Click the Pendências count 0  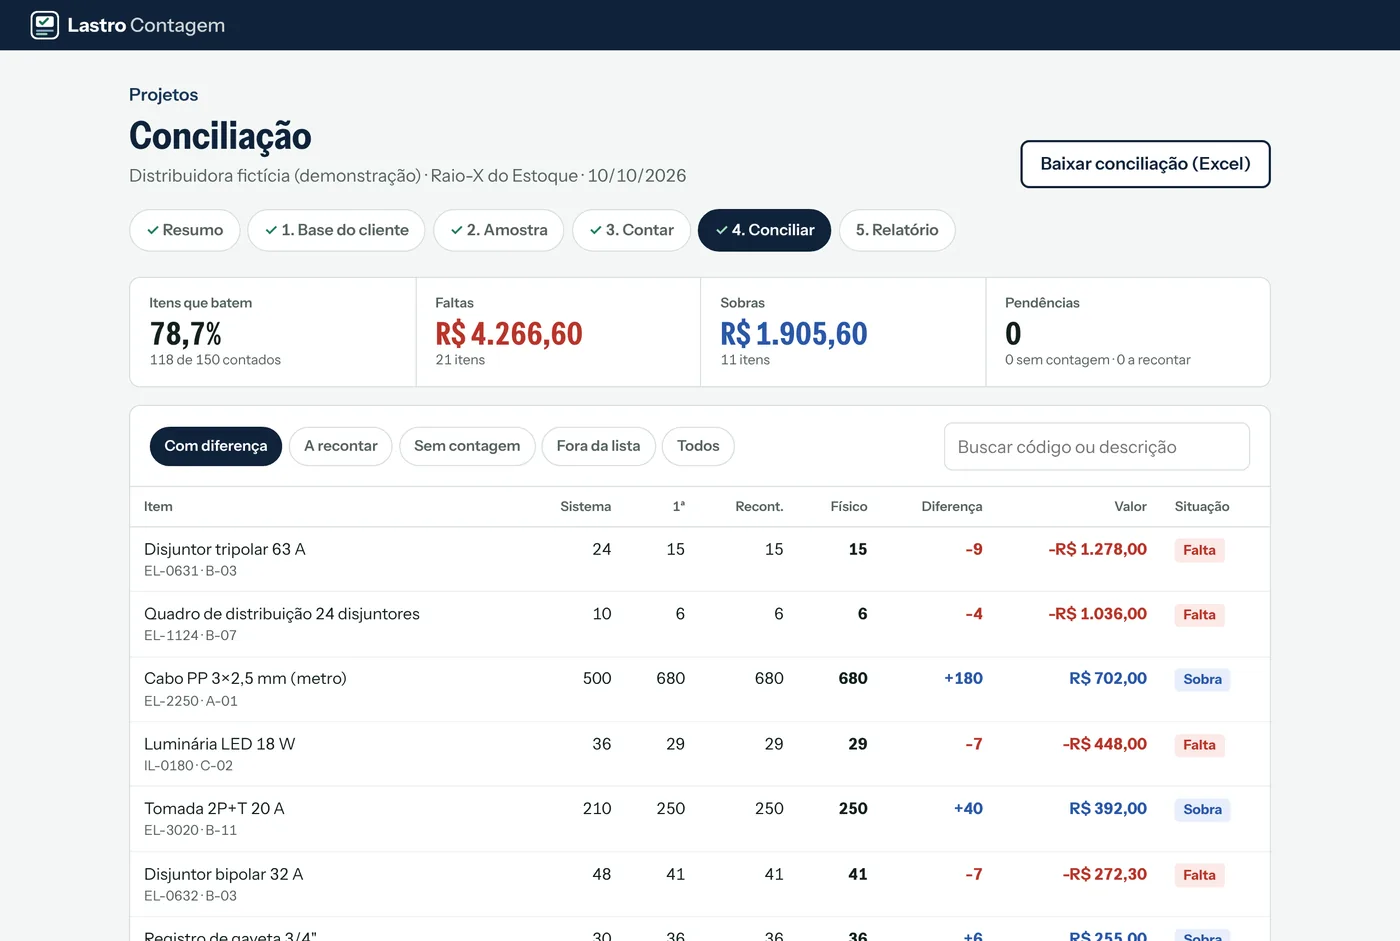[1013, 334]
